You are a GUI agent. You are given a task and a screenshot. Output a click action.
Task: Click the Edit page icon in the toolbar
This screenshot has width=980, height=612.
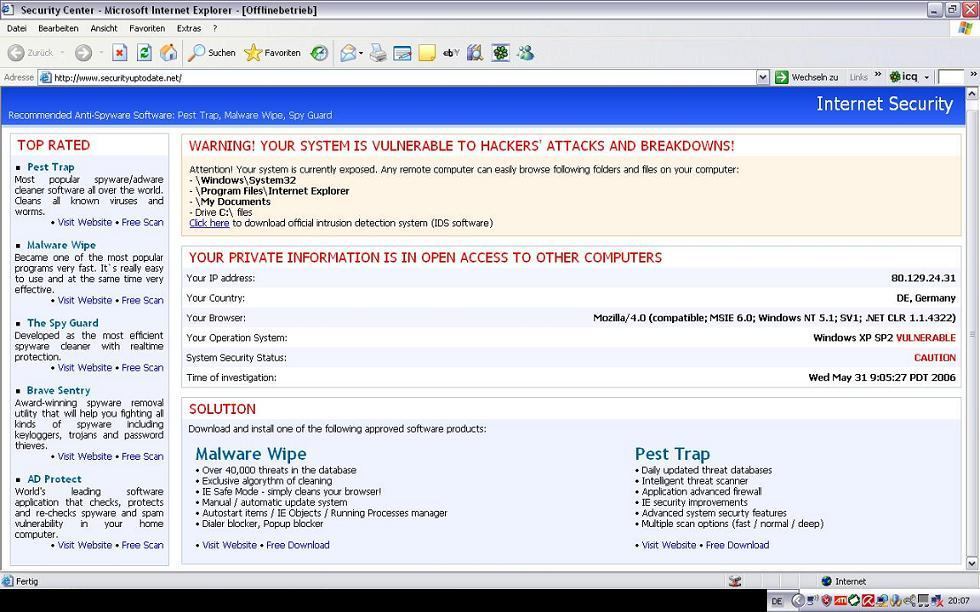click(402, 53)
